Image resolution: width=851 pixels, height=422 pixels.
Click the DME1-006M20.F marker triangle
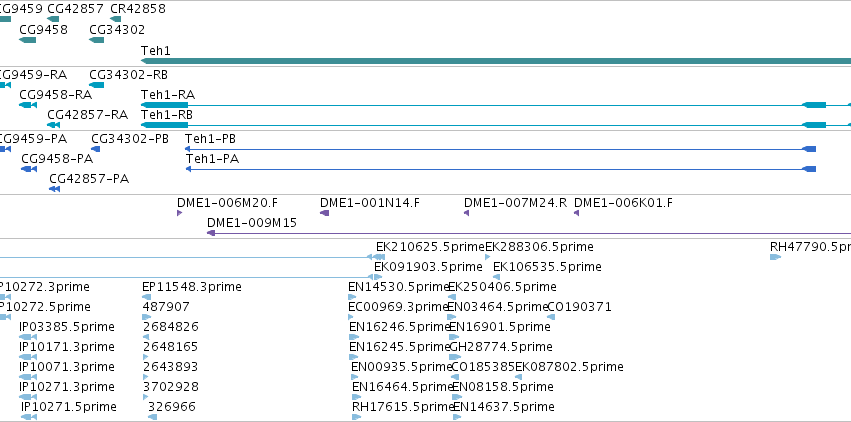pyautogui.click(x=179, y=213)
